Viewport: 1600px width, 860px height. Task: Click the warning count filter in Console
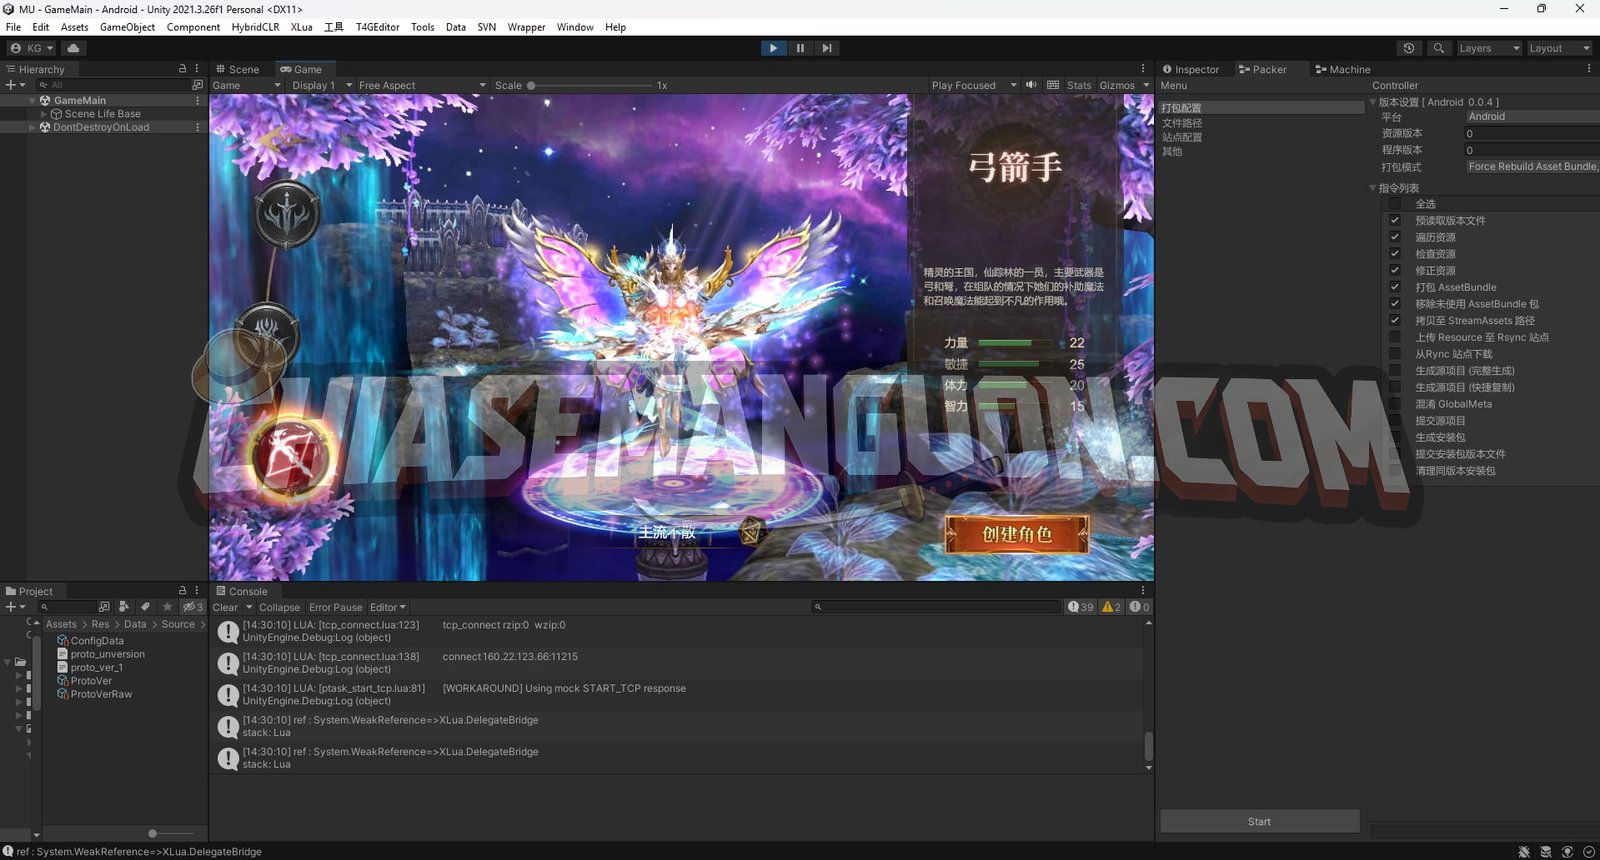point(1111,607)
